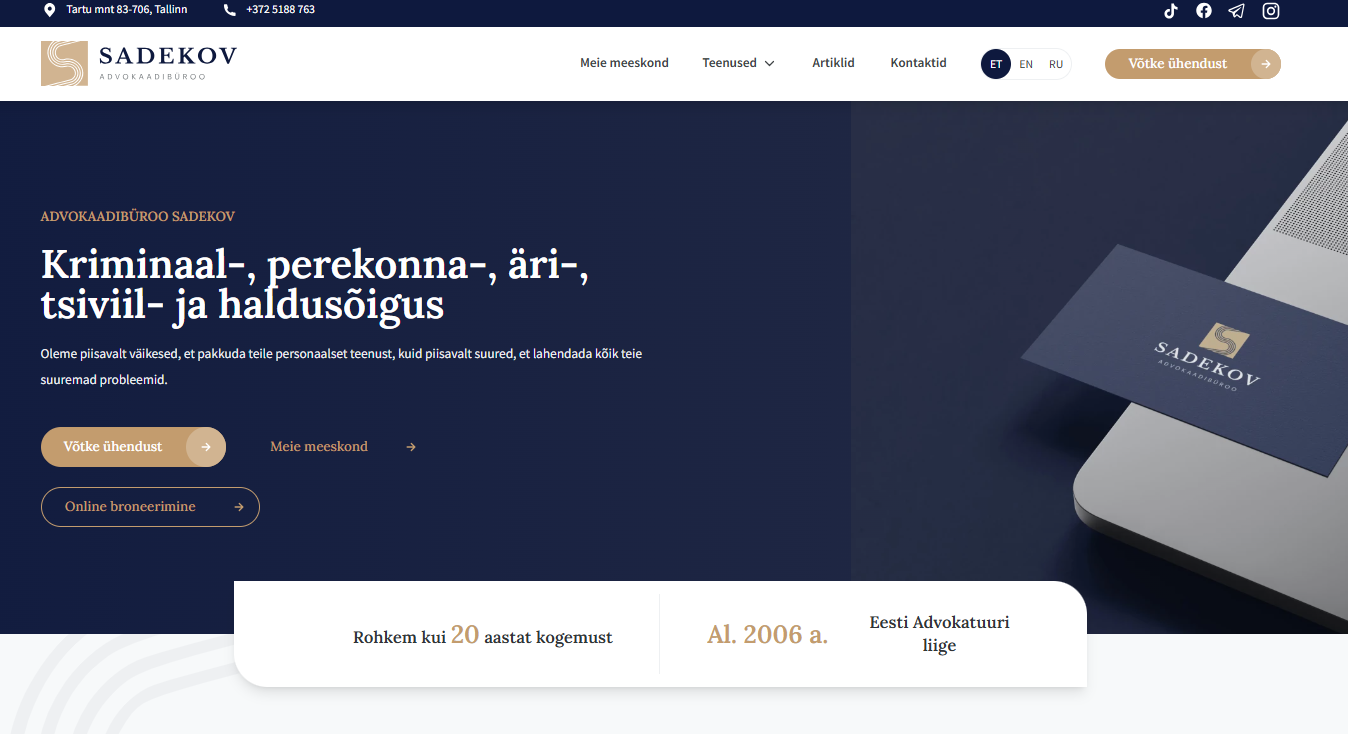Viewport: 1348px width, 734px height.
Task: Click the Sadekov logo in header
Action: 139,63
